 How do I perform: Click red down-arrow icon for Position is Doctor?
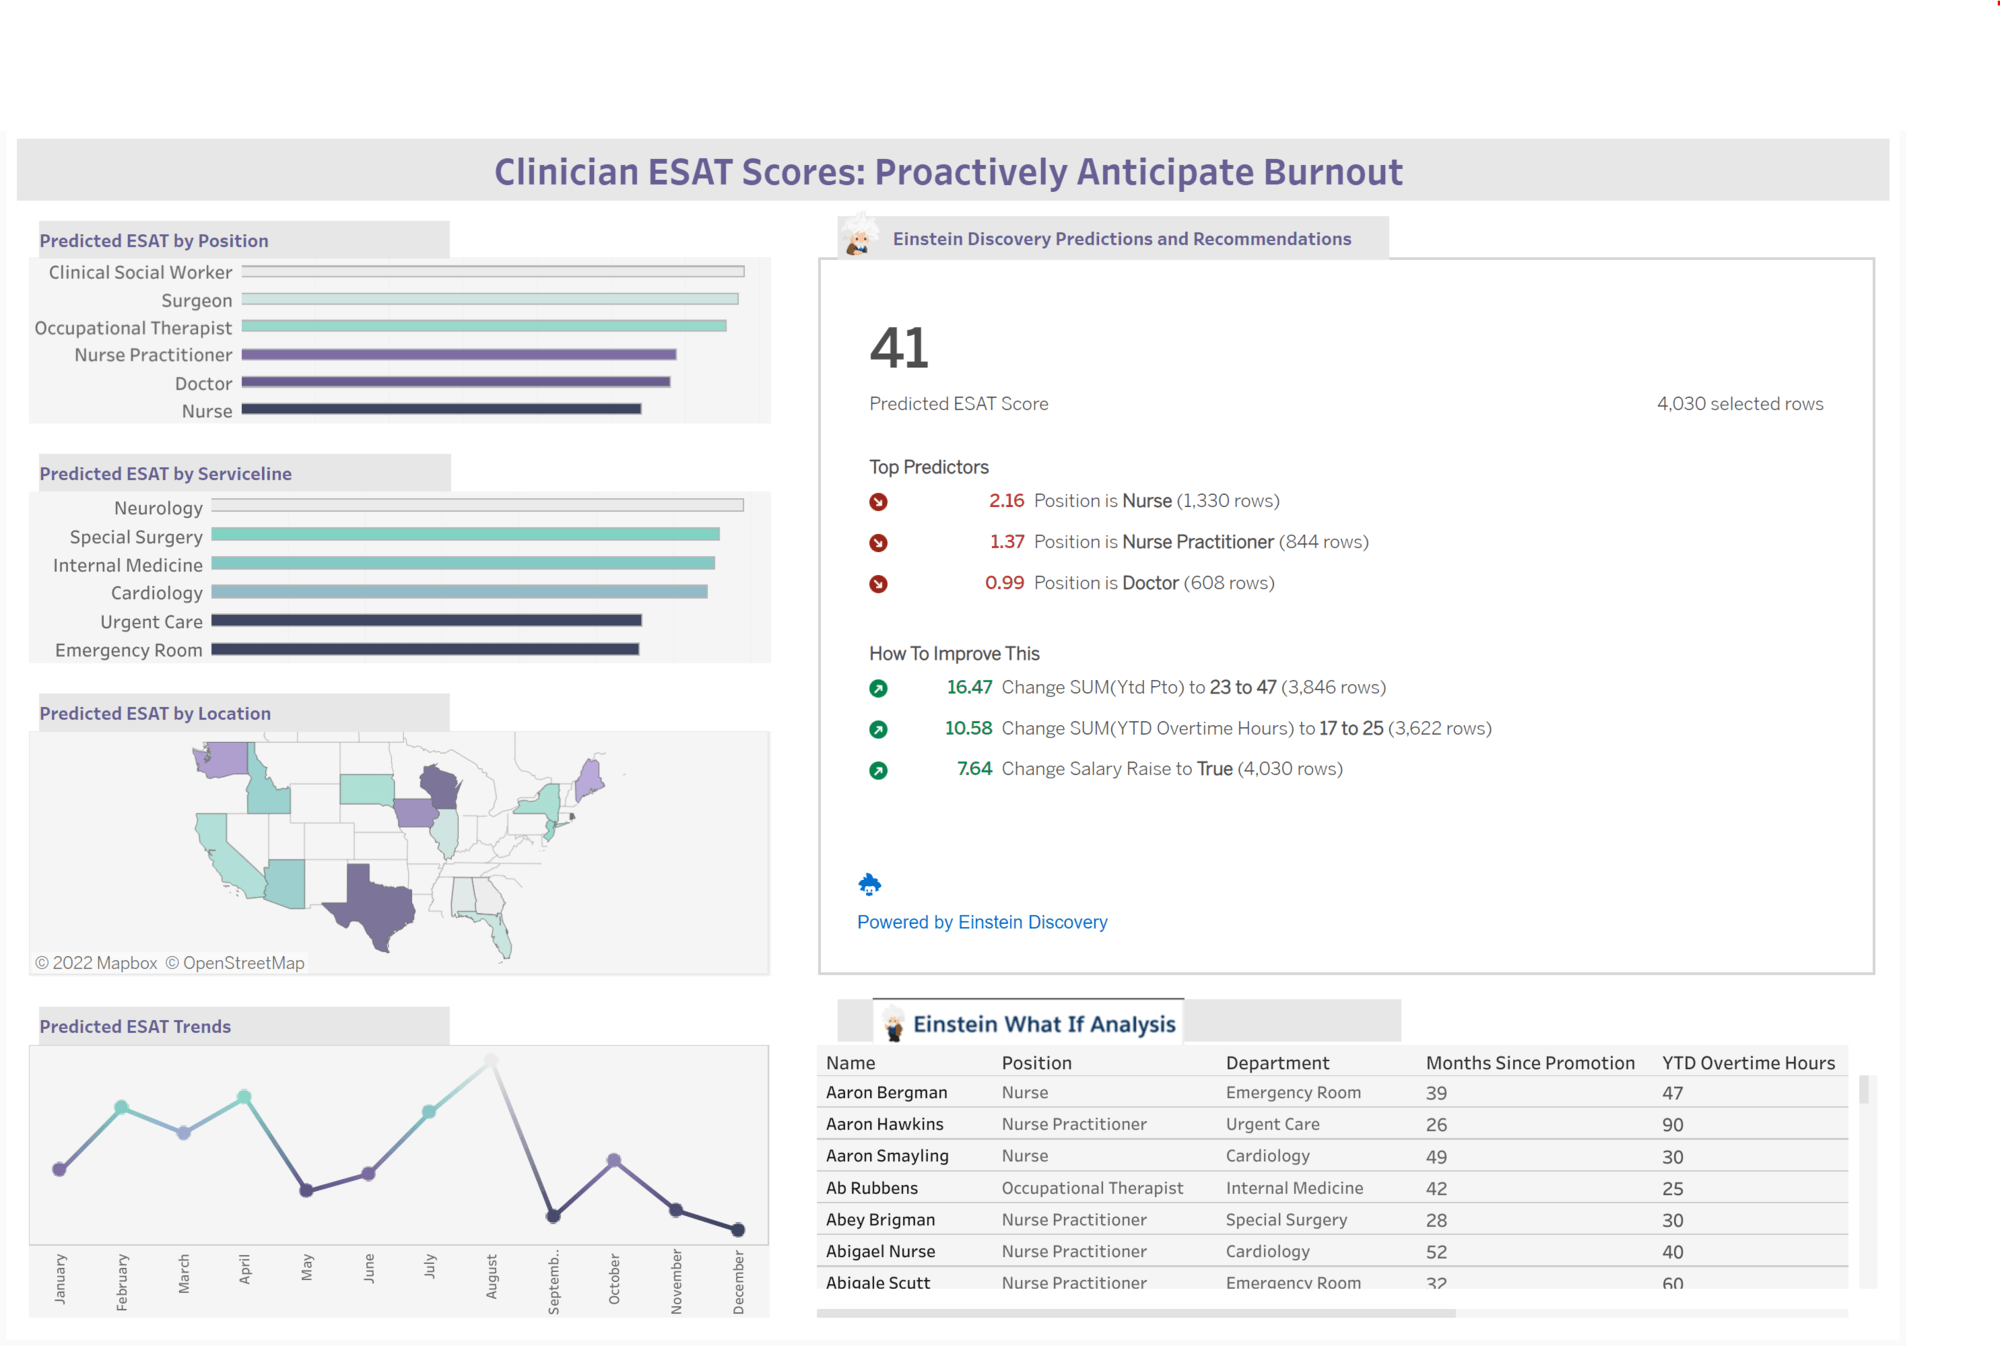pos(878,584)
